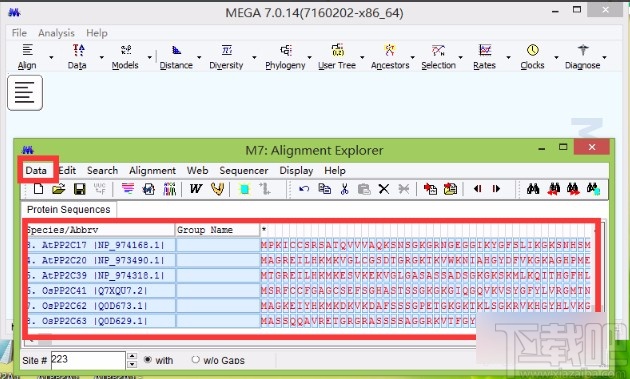Image resolution: width=630 pixels, height=379 pixels.
Task: Create a new alignment with blank page icon
Action: pos(39,188)
